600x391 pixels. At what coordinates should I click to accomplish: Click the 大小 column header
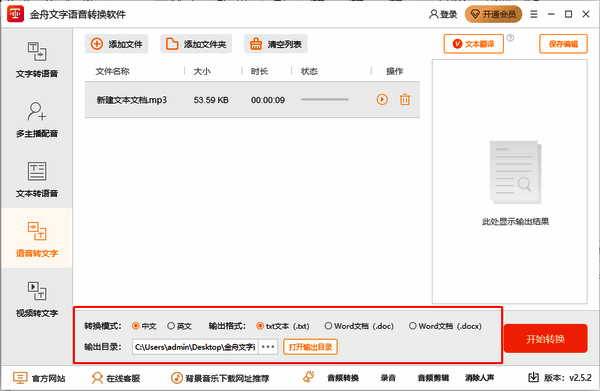[x=202, y=71]
